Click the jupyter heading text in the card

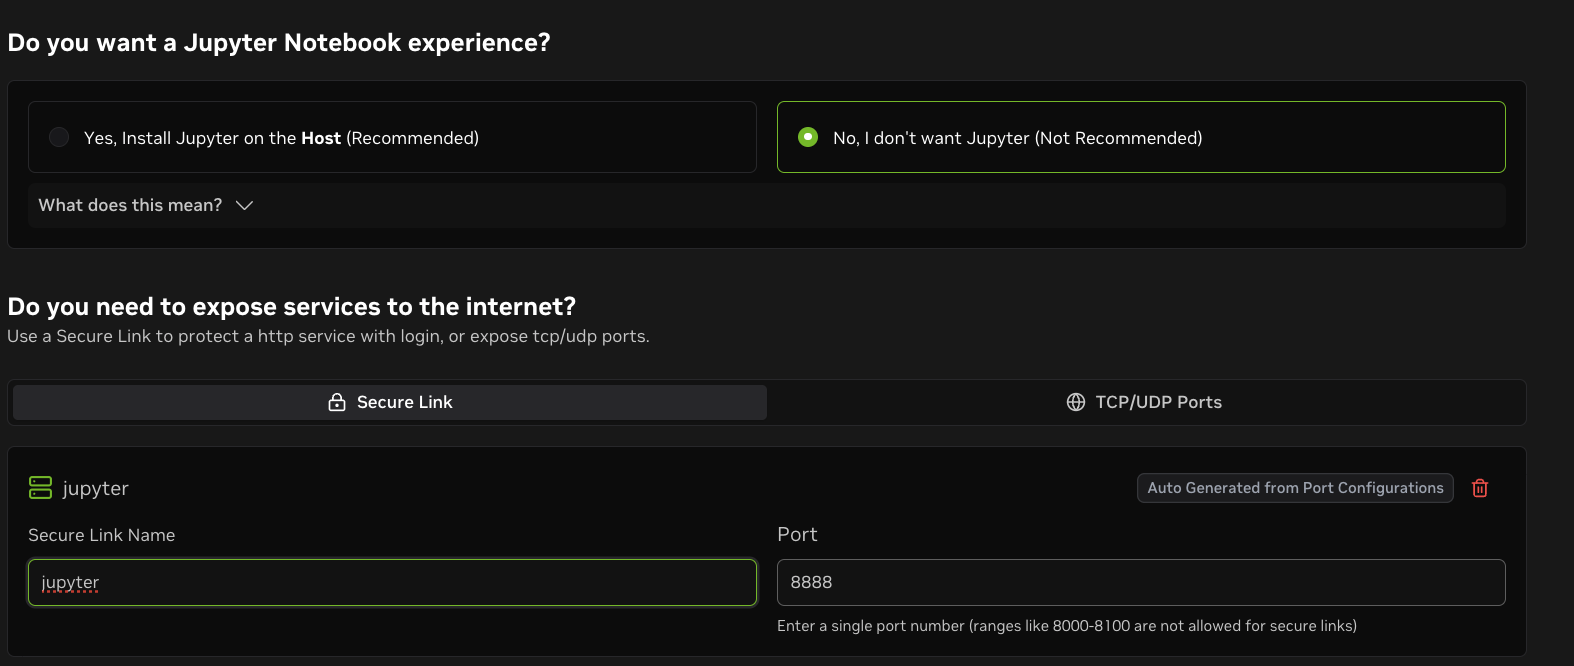pyautogui.click(x=95, y=488)
